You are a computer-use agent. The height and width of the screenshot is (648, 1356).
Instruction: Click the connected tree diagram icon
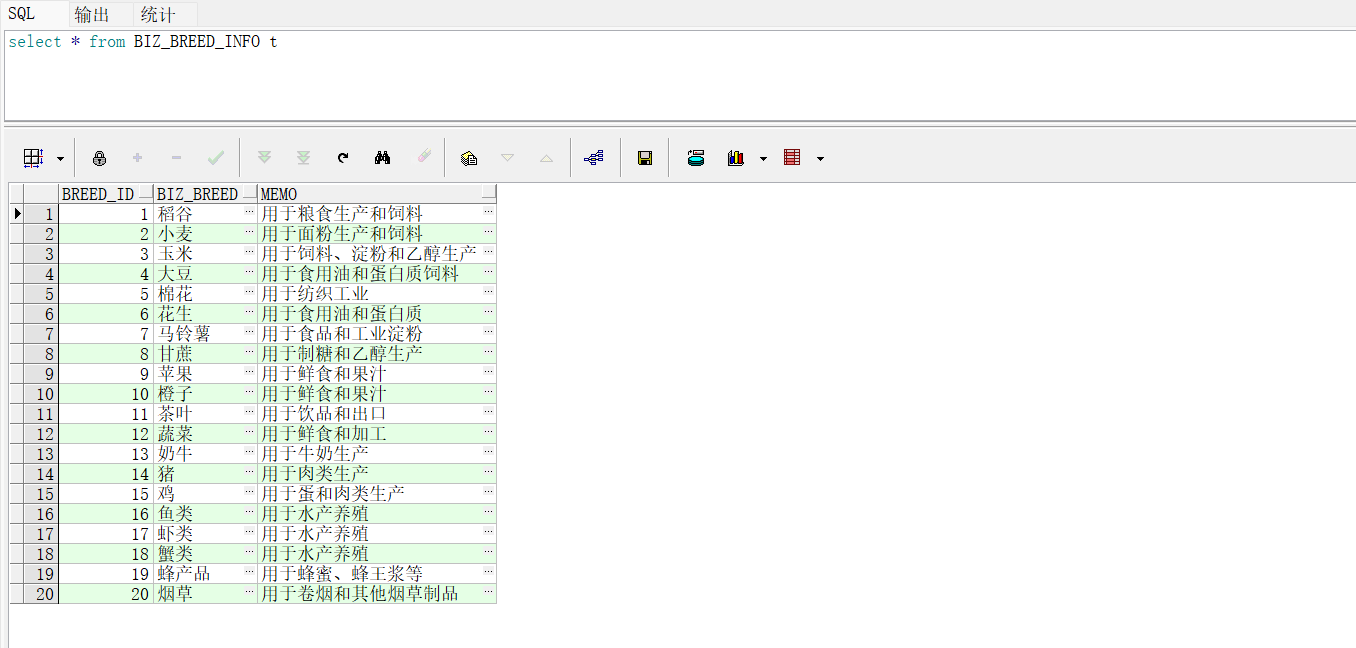pyautogui.click(x=594, y=158)
